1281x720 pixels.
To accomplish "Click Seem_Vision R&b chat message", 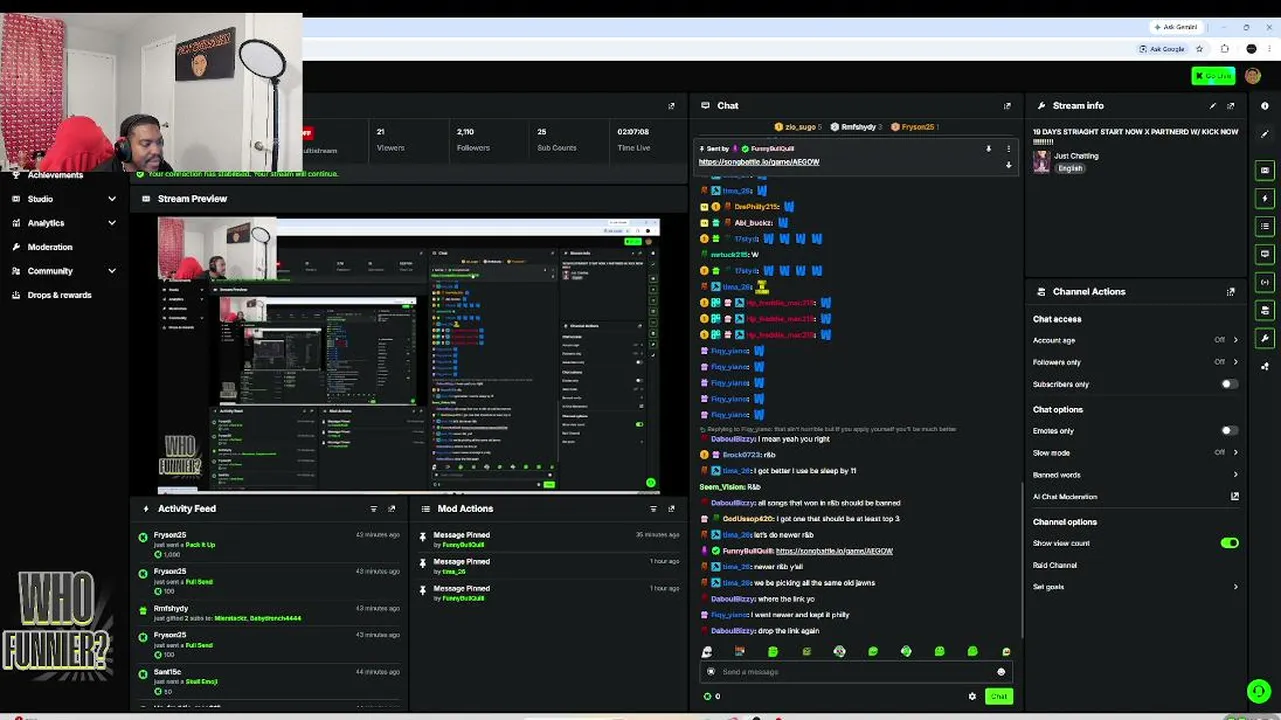I will pos(730,487).
